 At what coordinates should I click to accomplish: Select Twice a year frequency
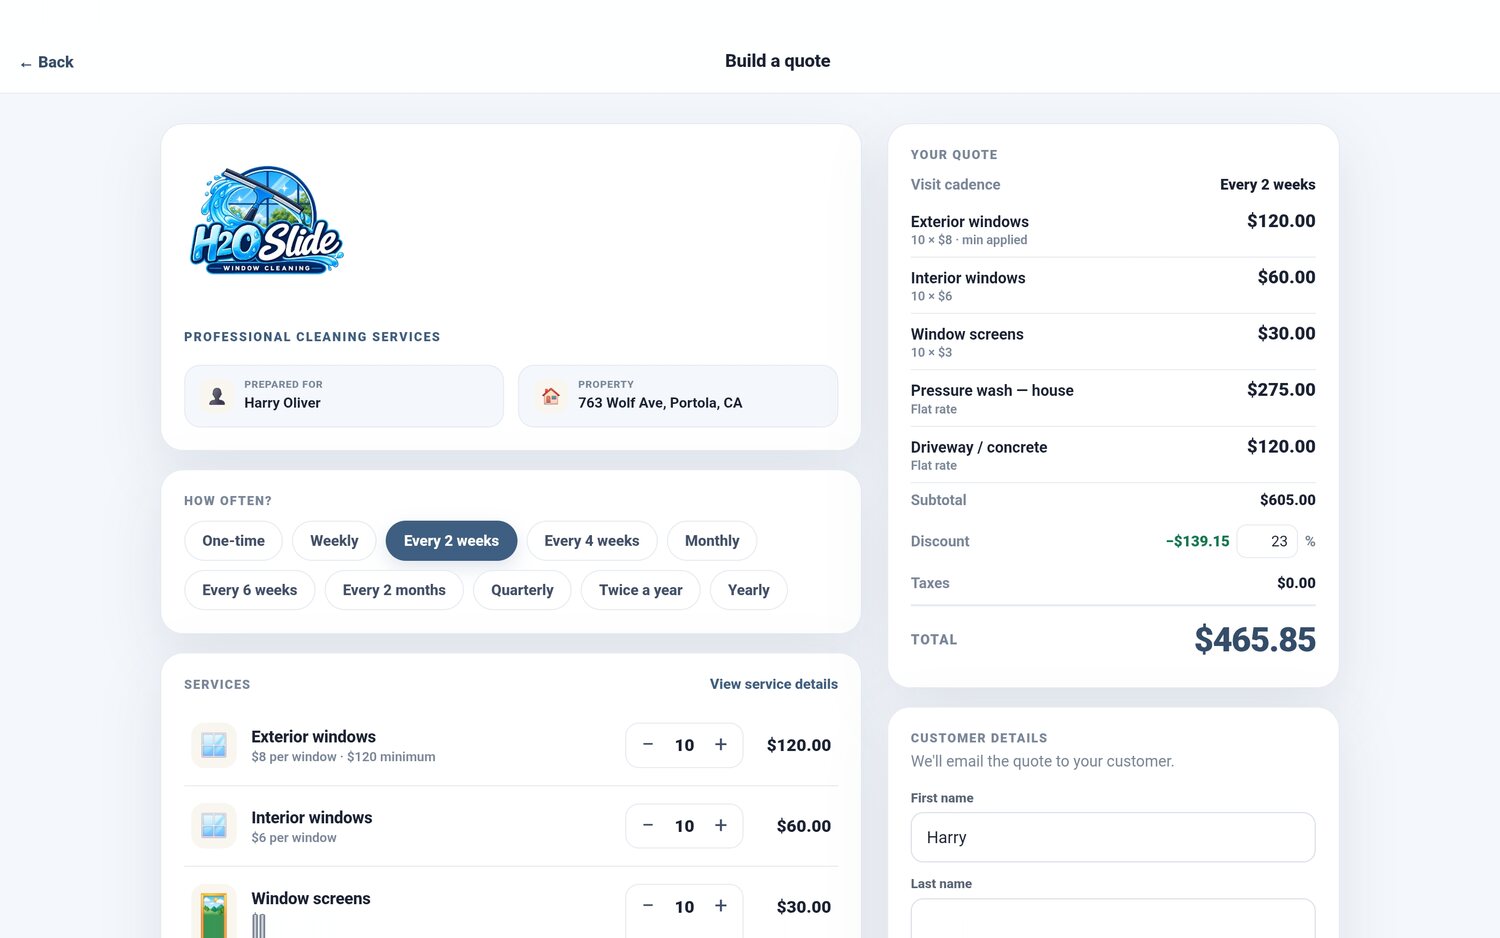pos(641,590)
